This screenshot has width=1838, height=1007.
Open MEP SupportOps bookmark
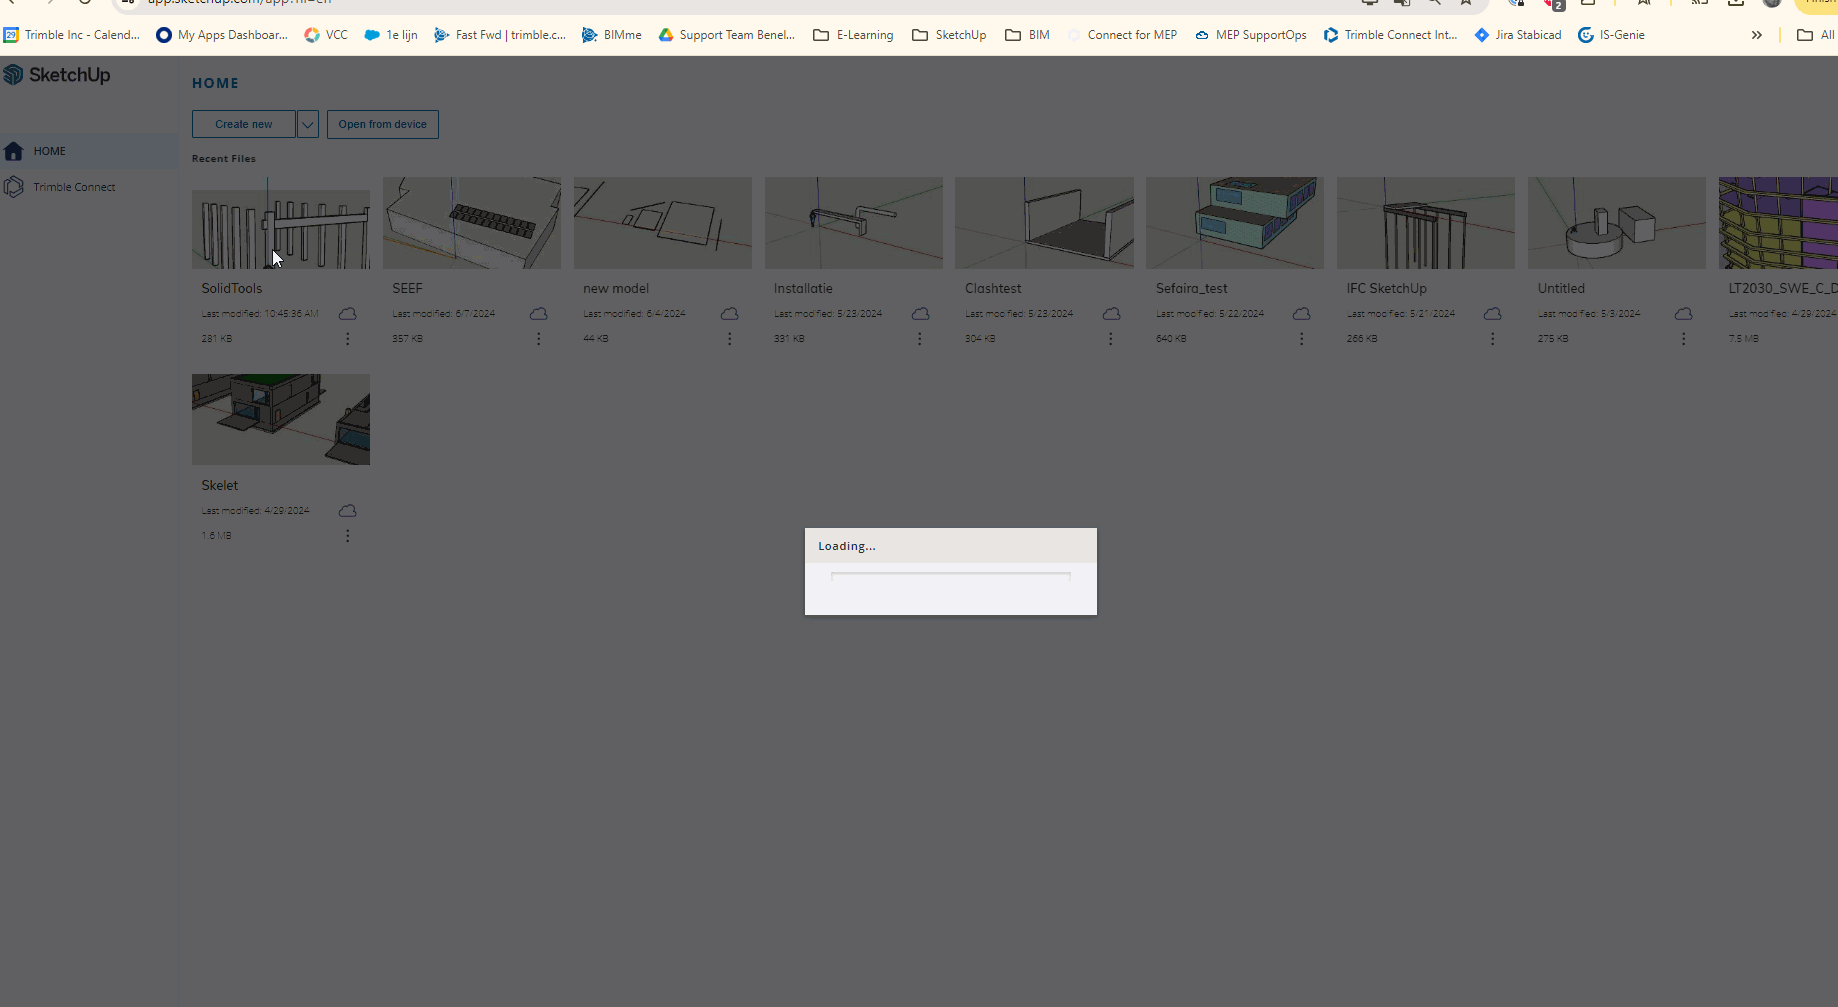click(1251, 35)
